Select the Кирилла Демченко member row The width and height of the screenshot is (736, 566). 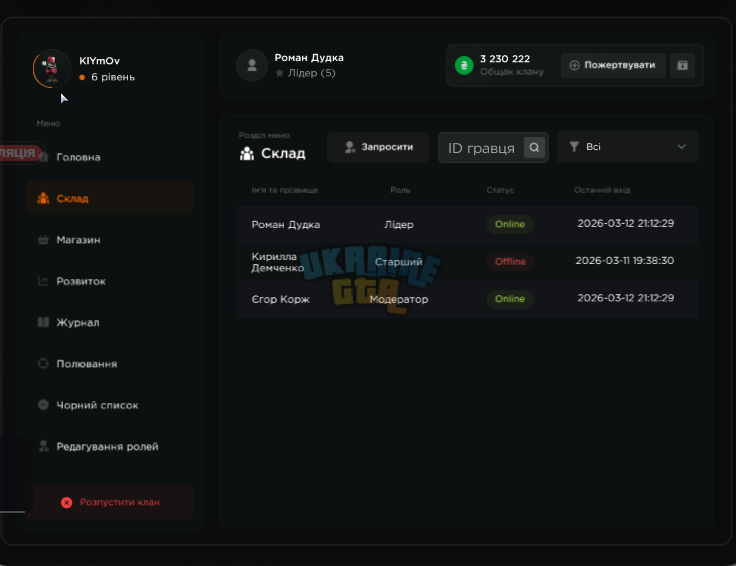click(x=467, y=262)
